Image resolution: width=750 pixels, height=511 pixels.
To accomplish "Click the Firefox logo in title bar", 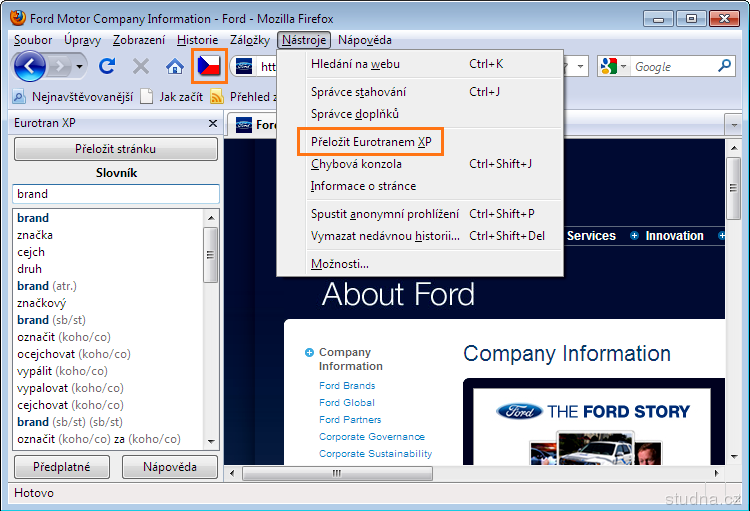I will click(x=18, y=18).
